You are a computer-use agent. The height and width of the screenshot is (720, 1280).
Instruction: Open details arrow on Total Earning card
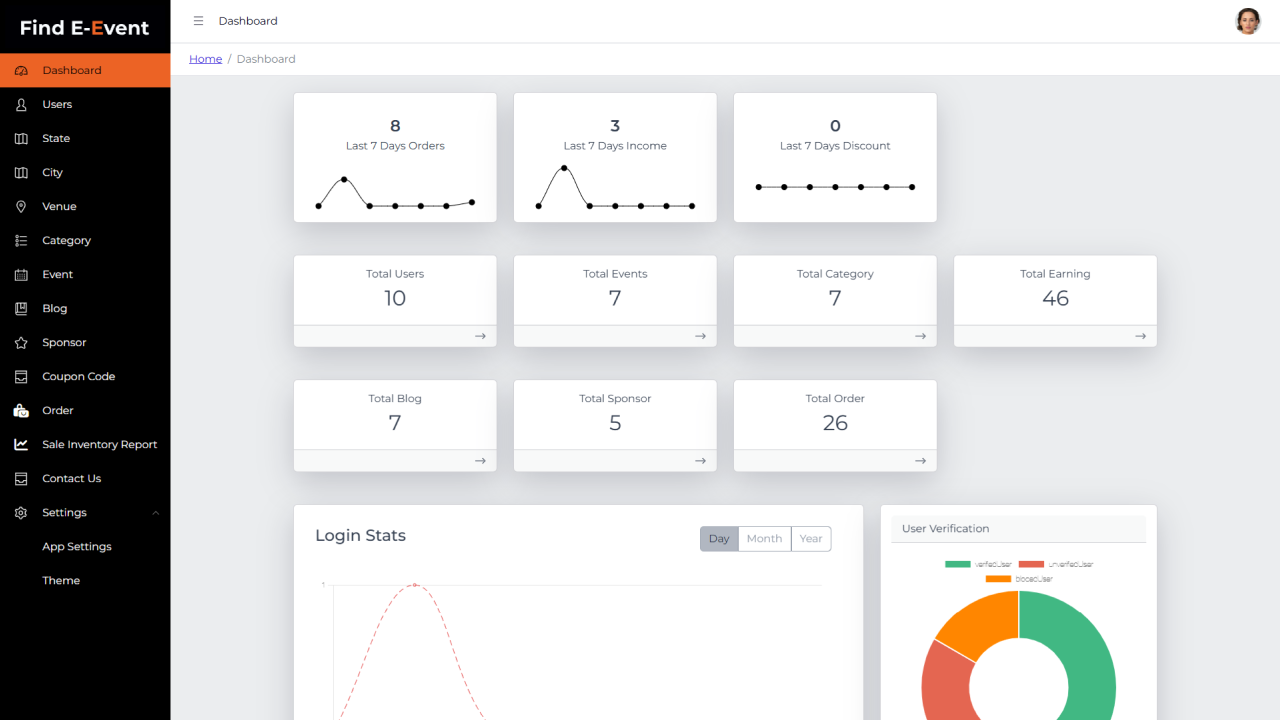point(1140,336)
